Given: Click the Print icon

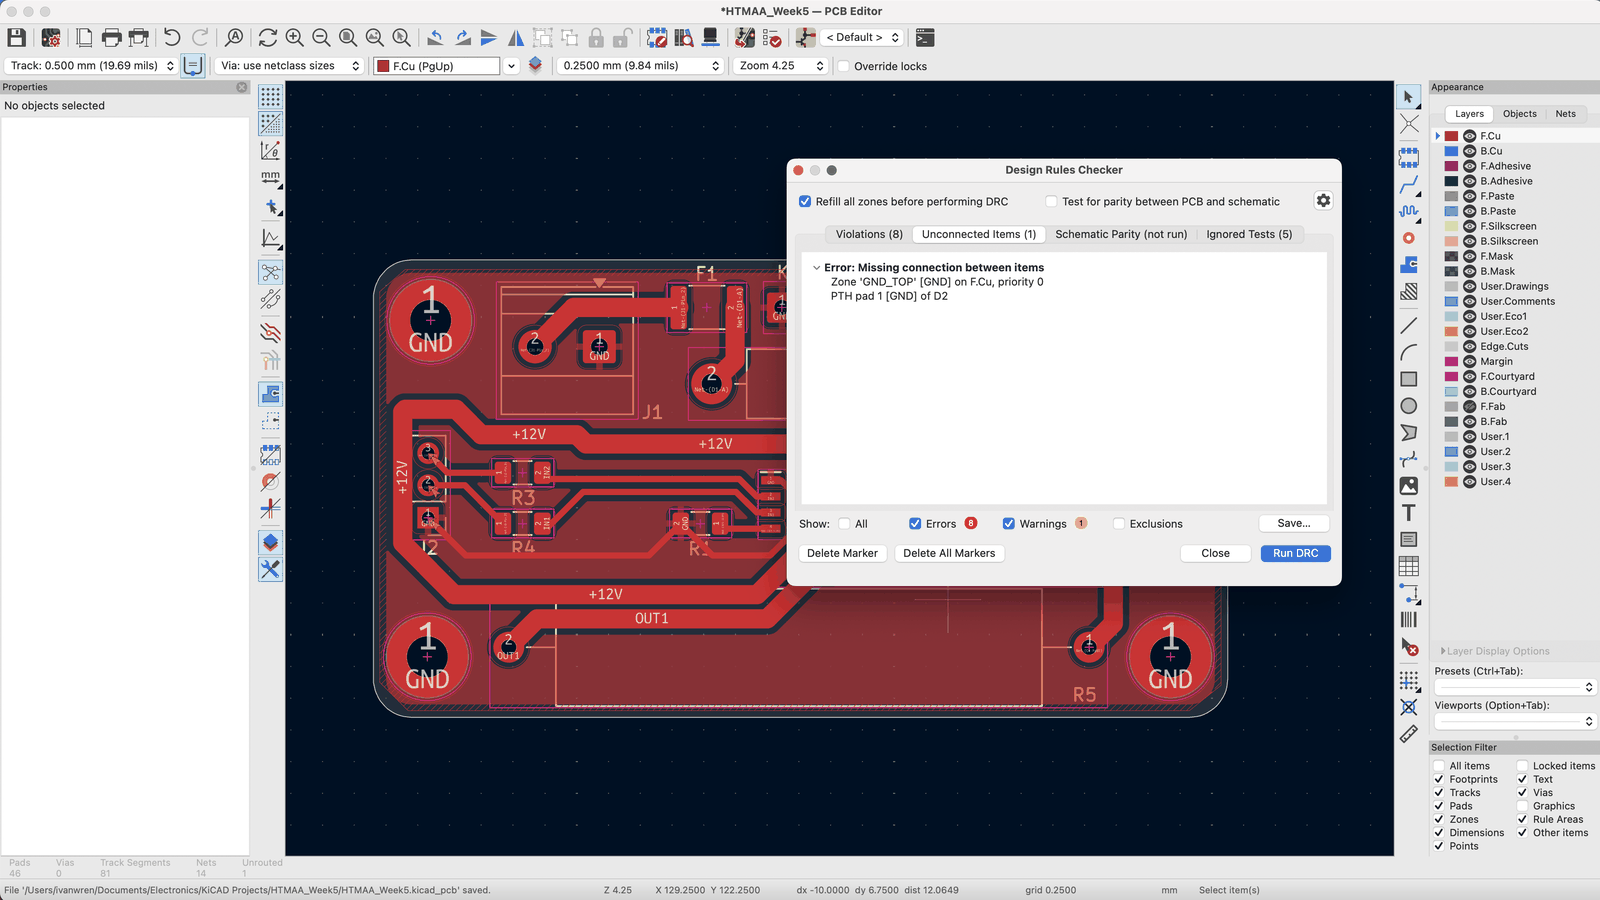Looking at the screenshot, I should [x=112, y=38].
